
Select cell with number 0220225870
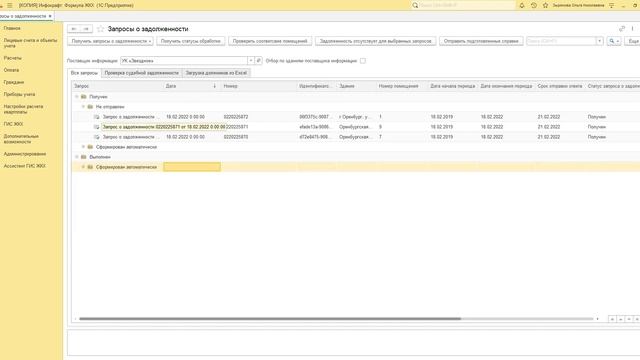[x=259, y=137]
